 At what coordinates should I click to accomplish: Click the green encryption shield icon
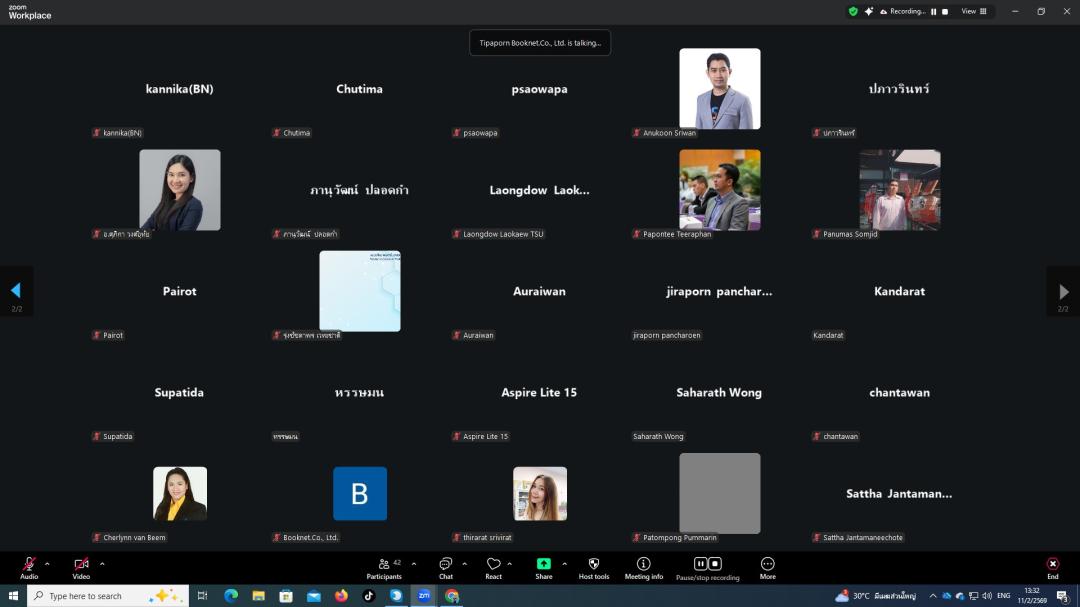point(853,11)
